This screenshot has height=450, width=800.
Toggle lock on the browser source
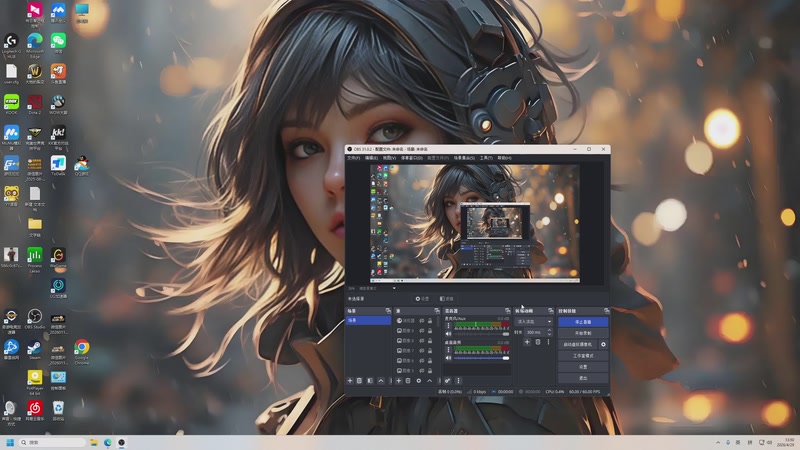(x=430, y=321)
